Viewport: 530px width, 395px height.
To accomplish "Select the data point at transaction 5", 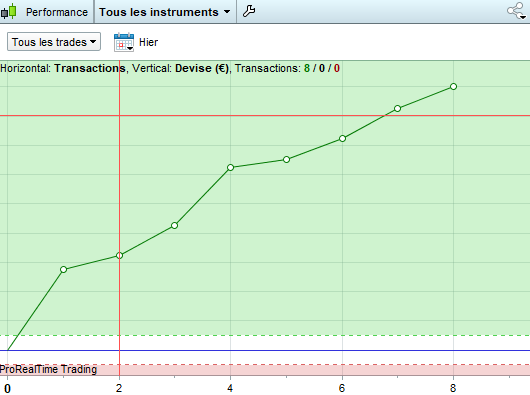I will [x=286, y=159].
